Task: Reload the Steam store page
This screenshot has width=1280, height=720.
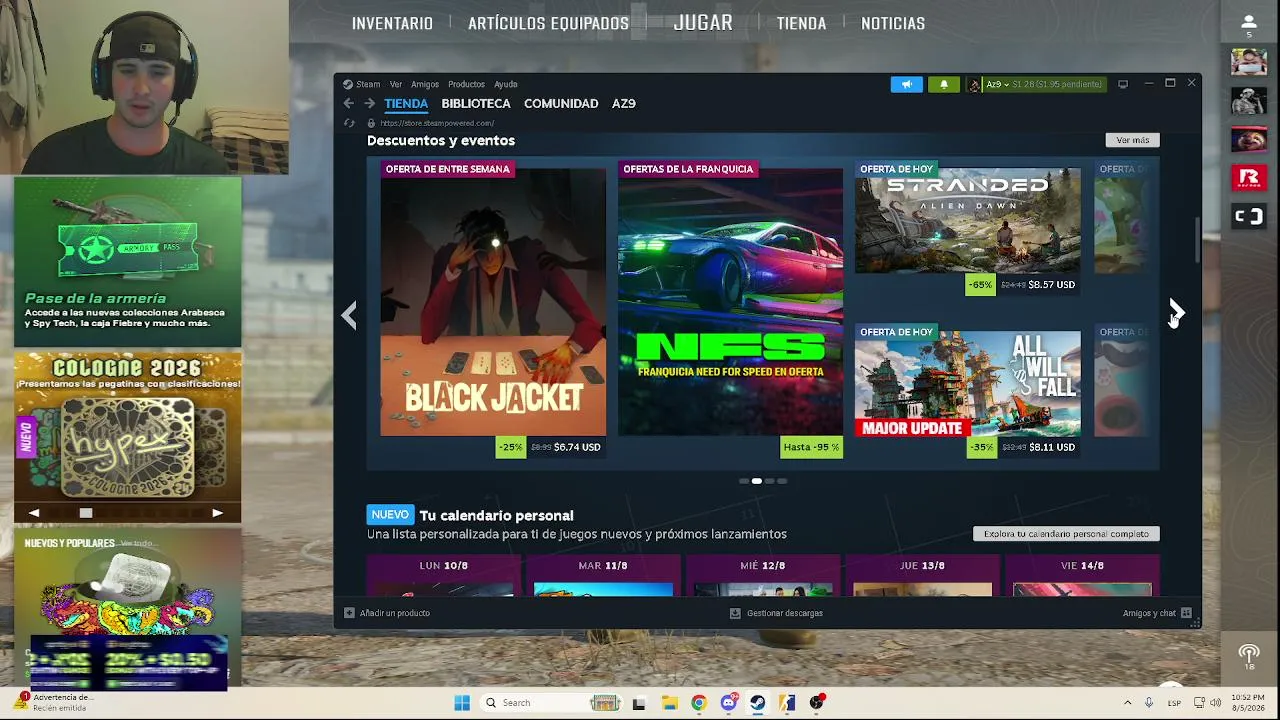Action: (349, 123)
